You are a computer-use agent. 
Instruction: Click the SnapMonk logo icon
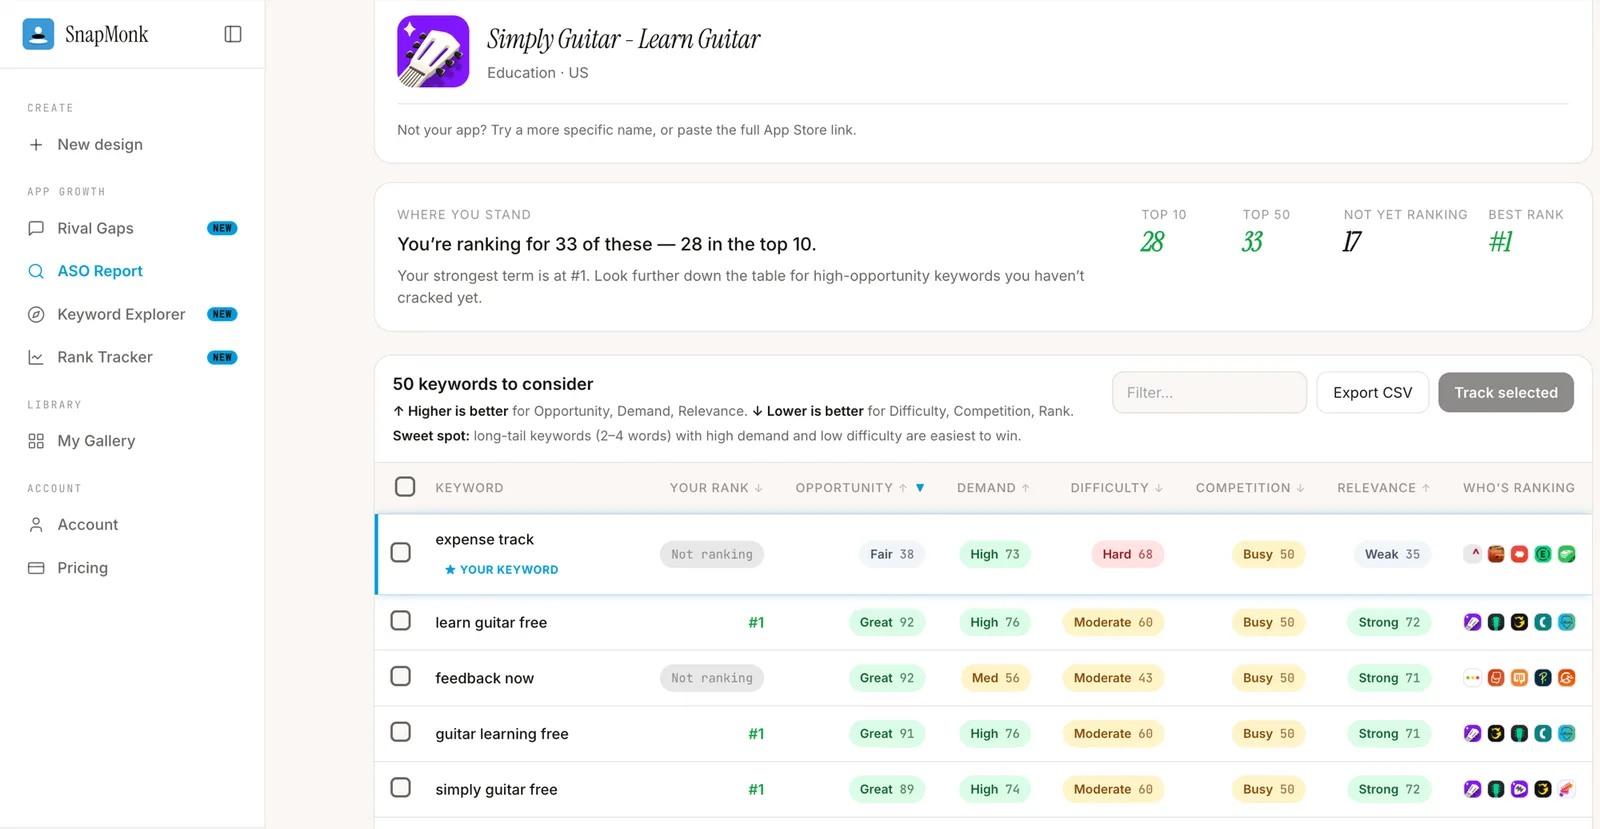click(x=38, y=34)
